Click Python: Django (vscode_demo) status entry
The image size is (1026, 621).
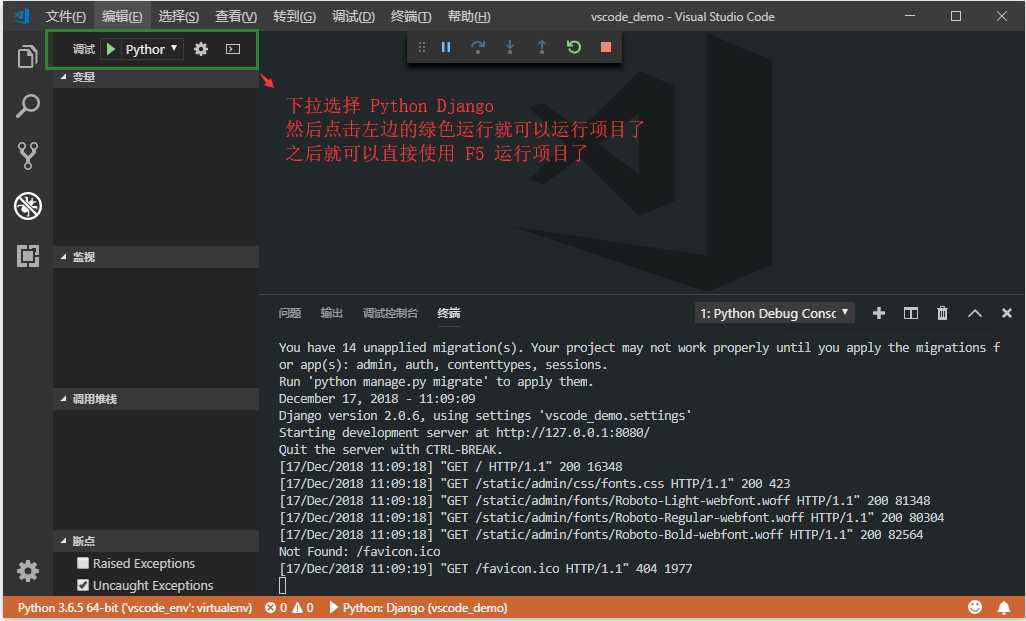coord(418,608)
